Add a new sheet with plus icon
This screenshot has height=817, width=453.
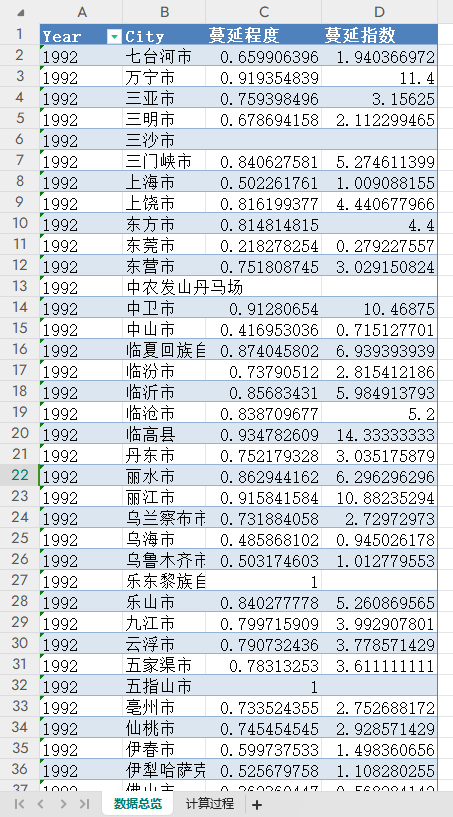[x=256, y=804]
